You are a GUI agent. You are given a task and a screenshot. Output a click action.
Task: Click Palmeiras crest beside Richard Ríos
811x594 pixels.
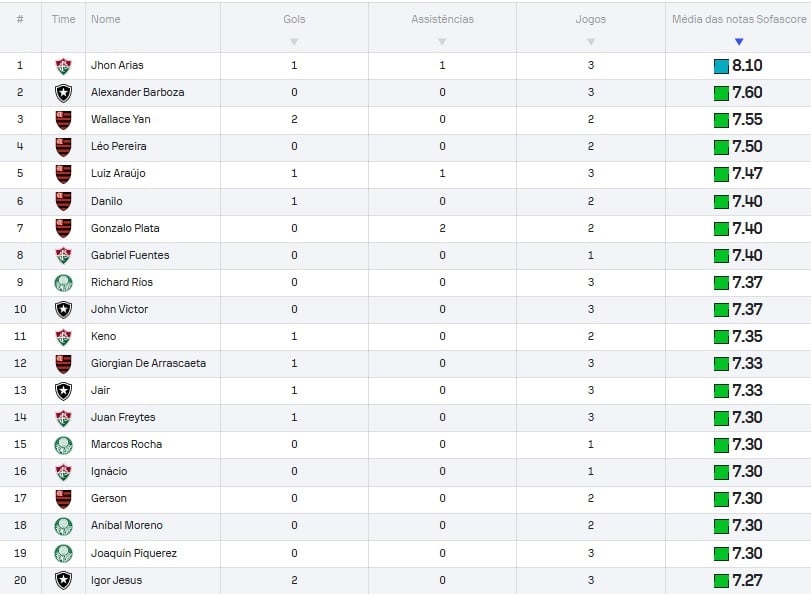click(63, 283)
